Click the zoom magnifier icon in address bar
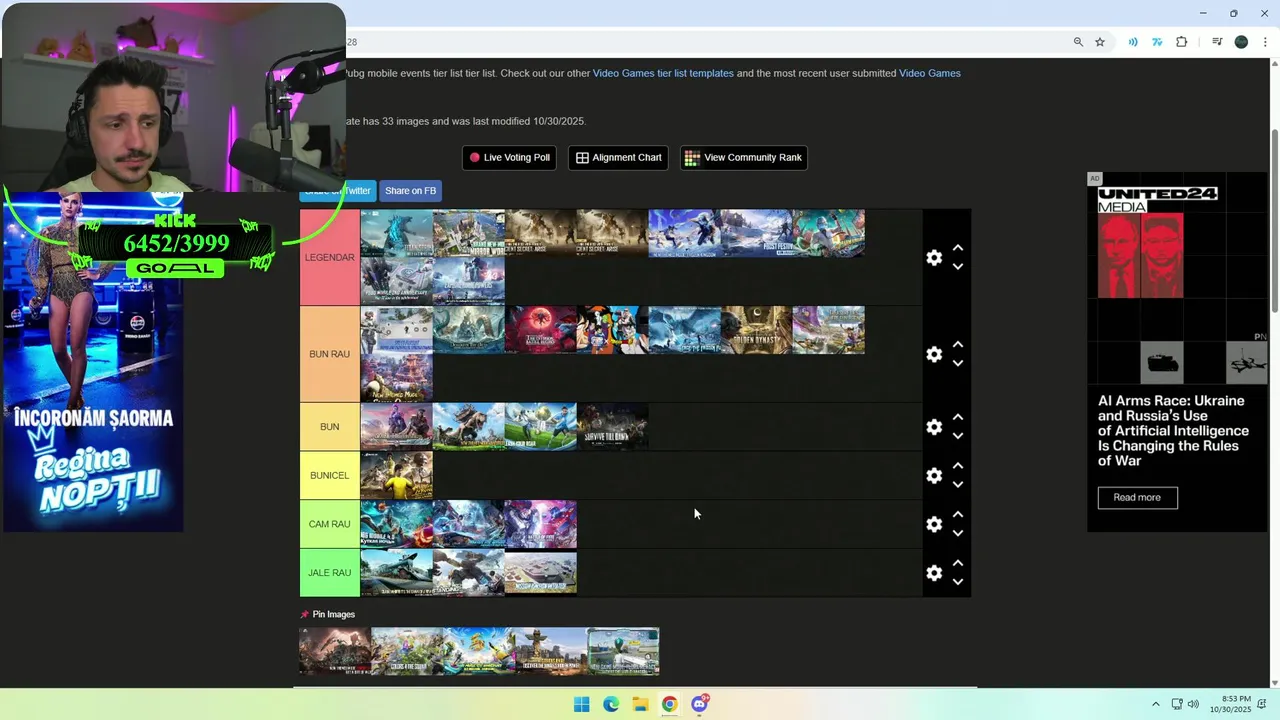 pyautogui.click(x=1078, y=42)
